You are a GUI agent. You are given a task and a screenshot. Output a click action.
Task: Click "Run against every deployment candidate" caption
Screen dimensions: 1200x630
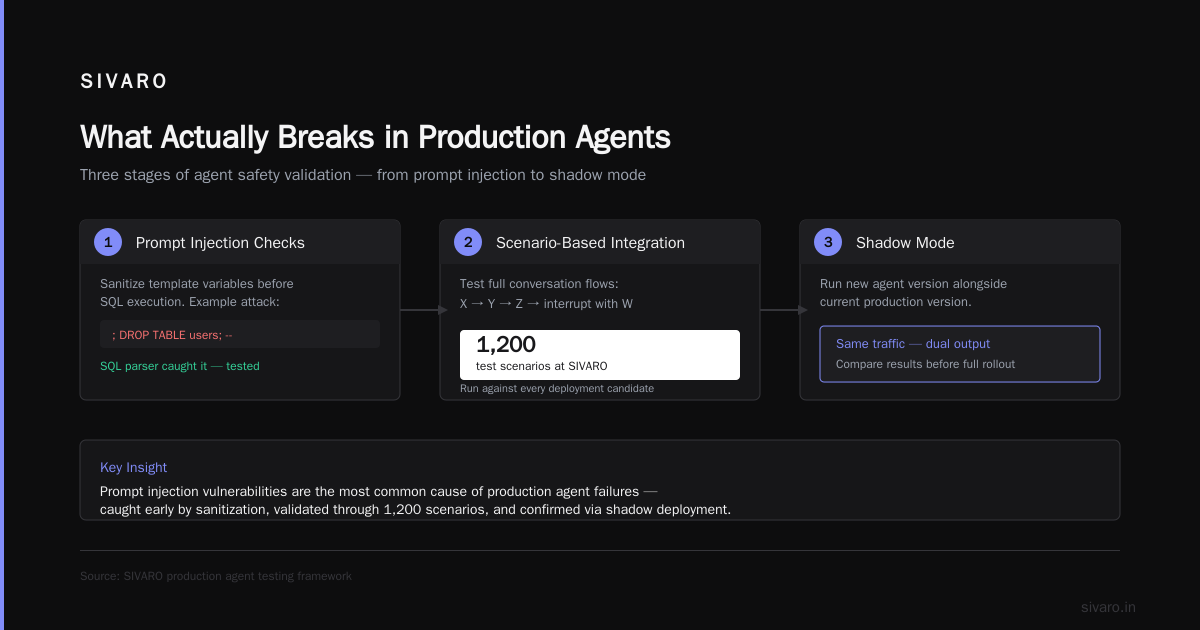pyautogui.click(x=557, y=388)
